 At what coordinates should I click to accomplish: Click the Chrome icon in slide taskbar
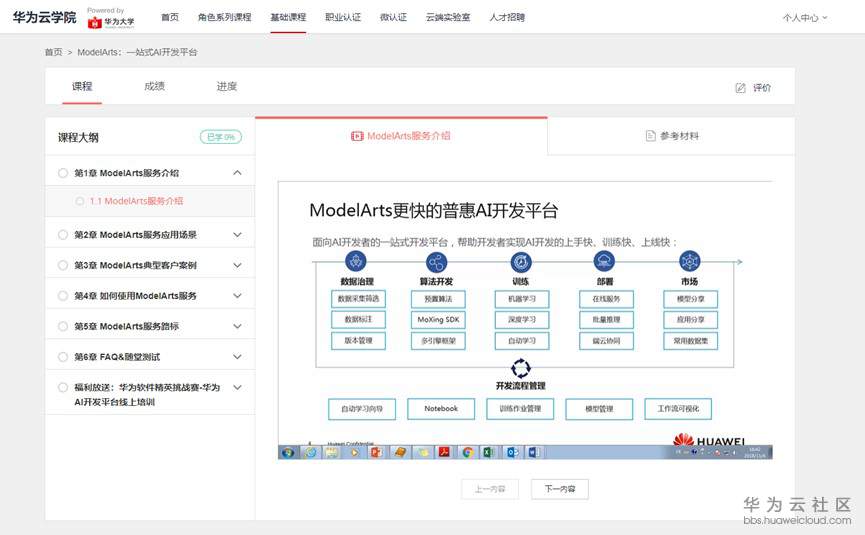[x=467, y=453]
